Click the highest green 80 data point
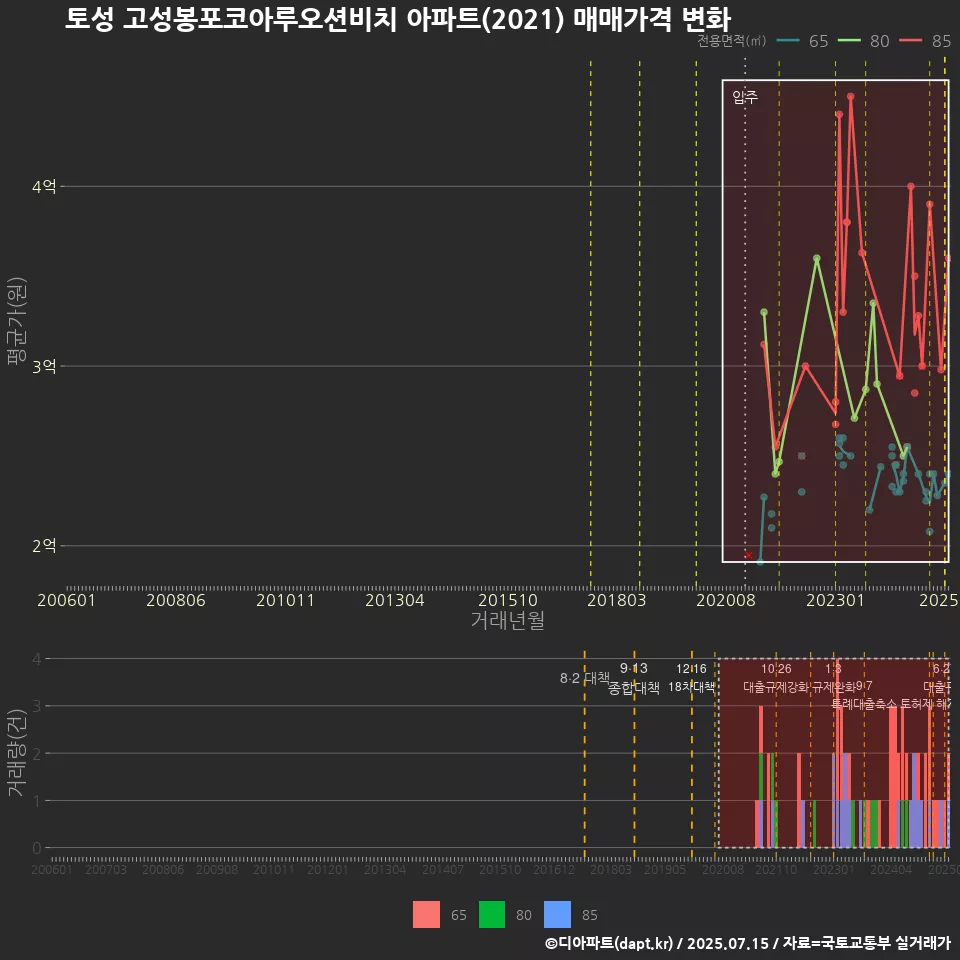 pyautogui.click(x=817, y=258)
